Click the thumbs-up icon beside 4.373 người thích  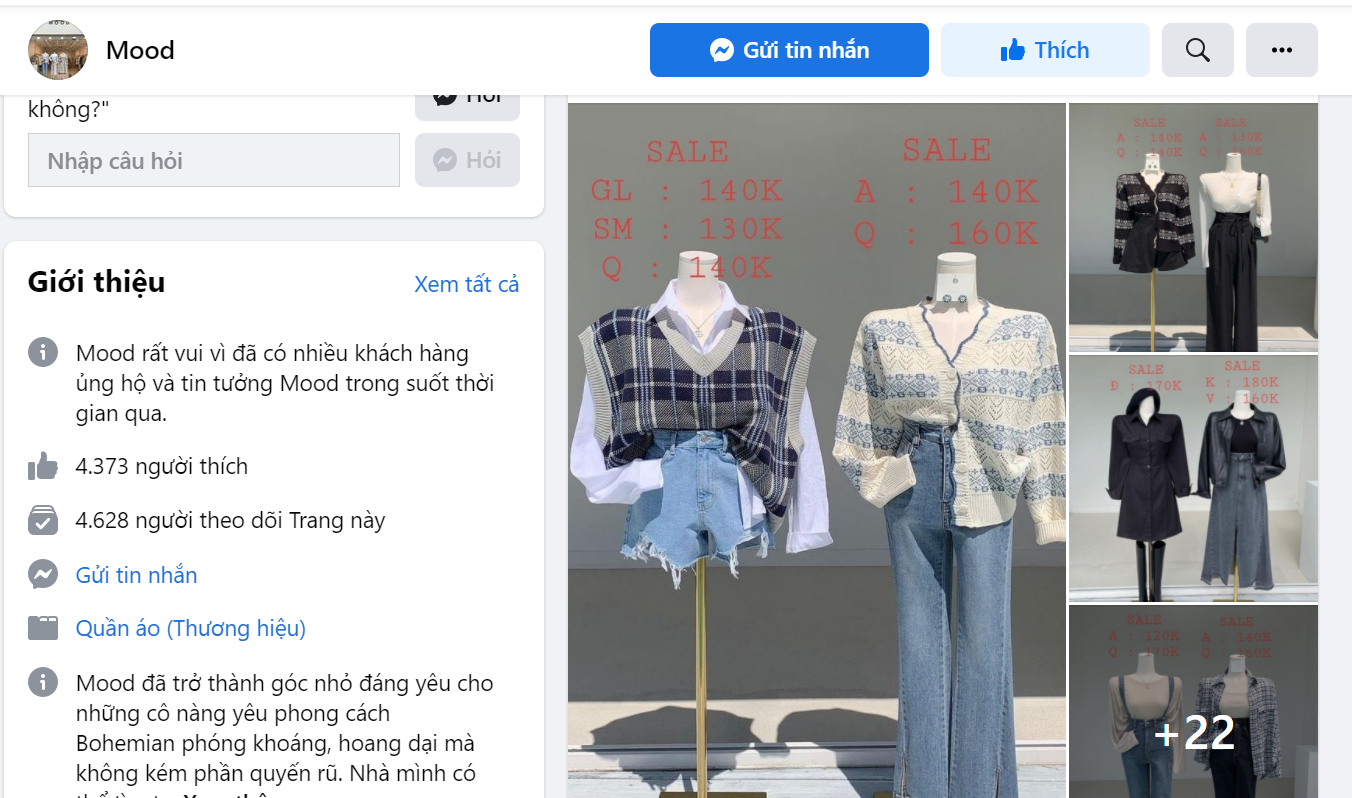43,466
